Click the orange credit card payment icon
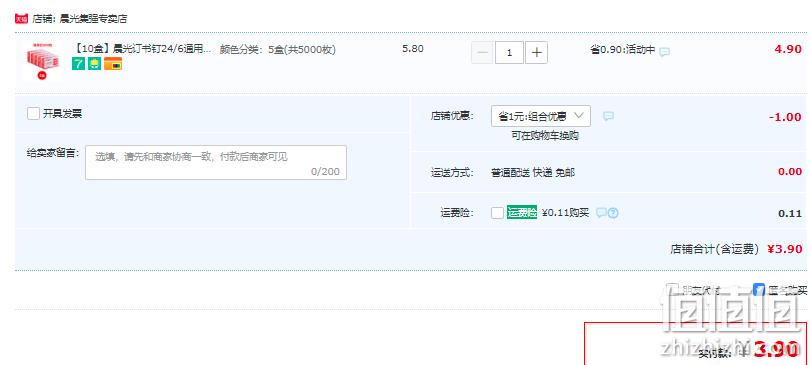 coord(113,64)
